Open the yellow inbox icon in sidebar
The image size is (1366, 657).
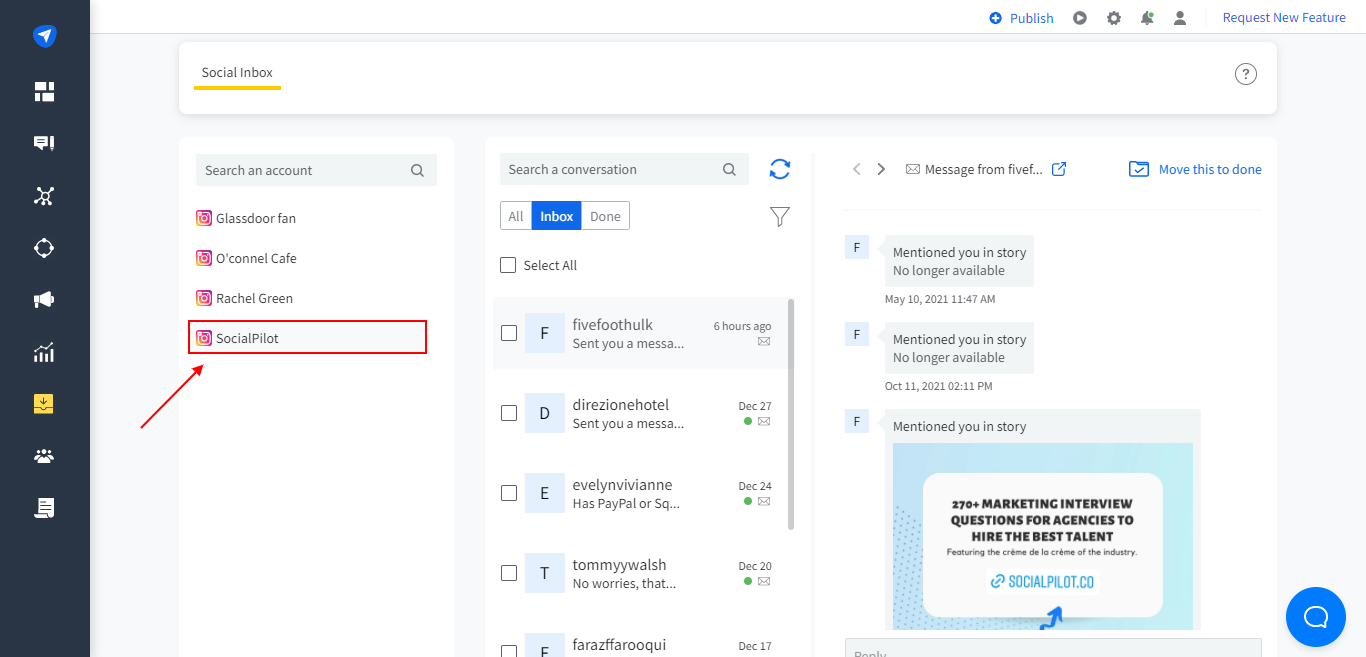tap(44, 404)
